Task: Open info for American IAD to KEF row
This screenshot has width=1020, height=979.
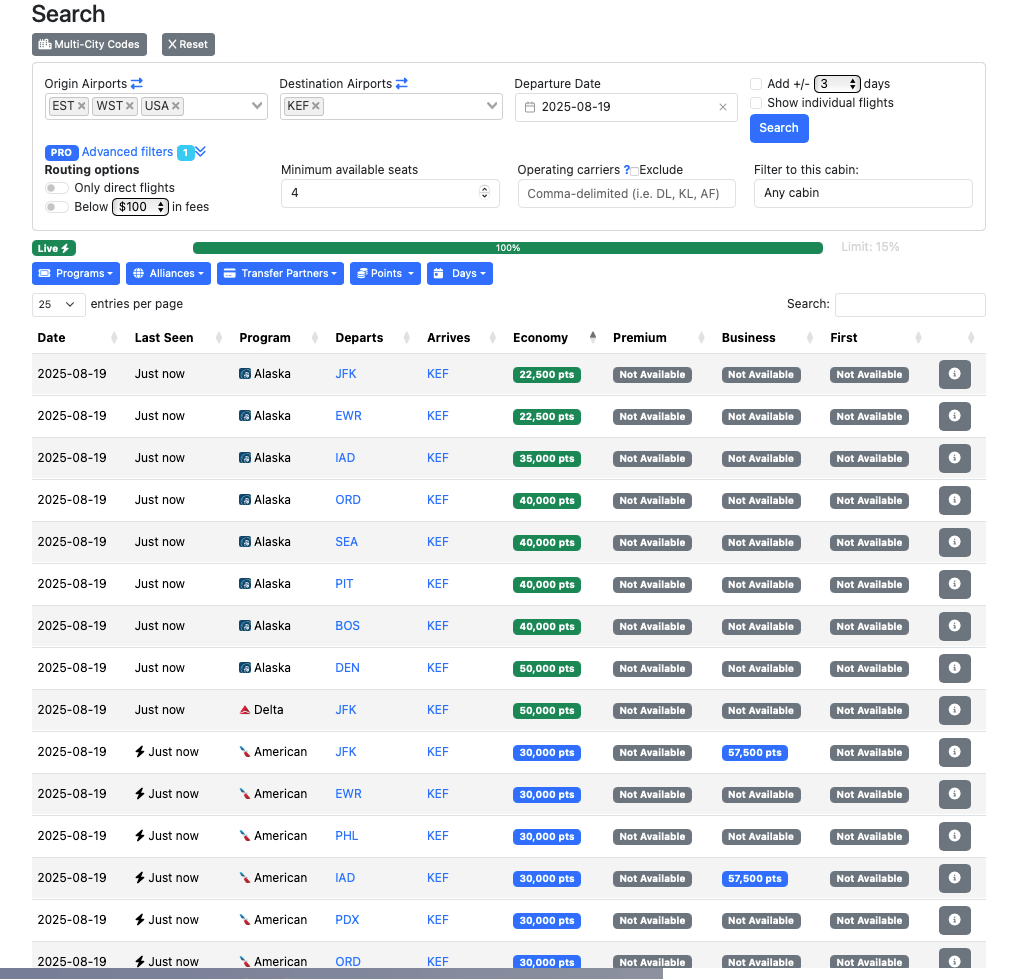Action: click(x=954, y=878)
